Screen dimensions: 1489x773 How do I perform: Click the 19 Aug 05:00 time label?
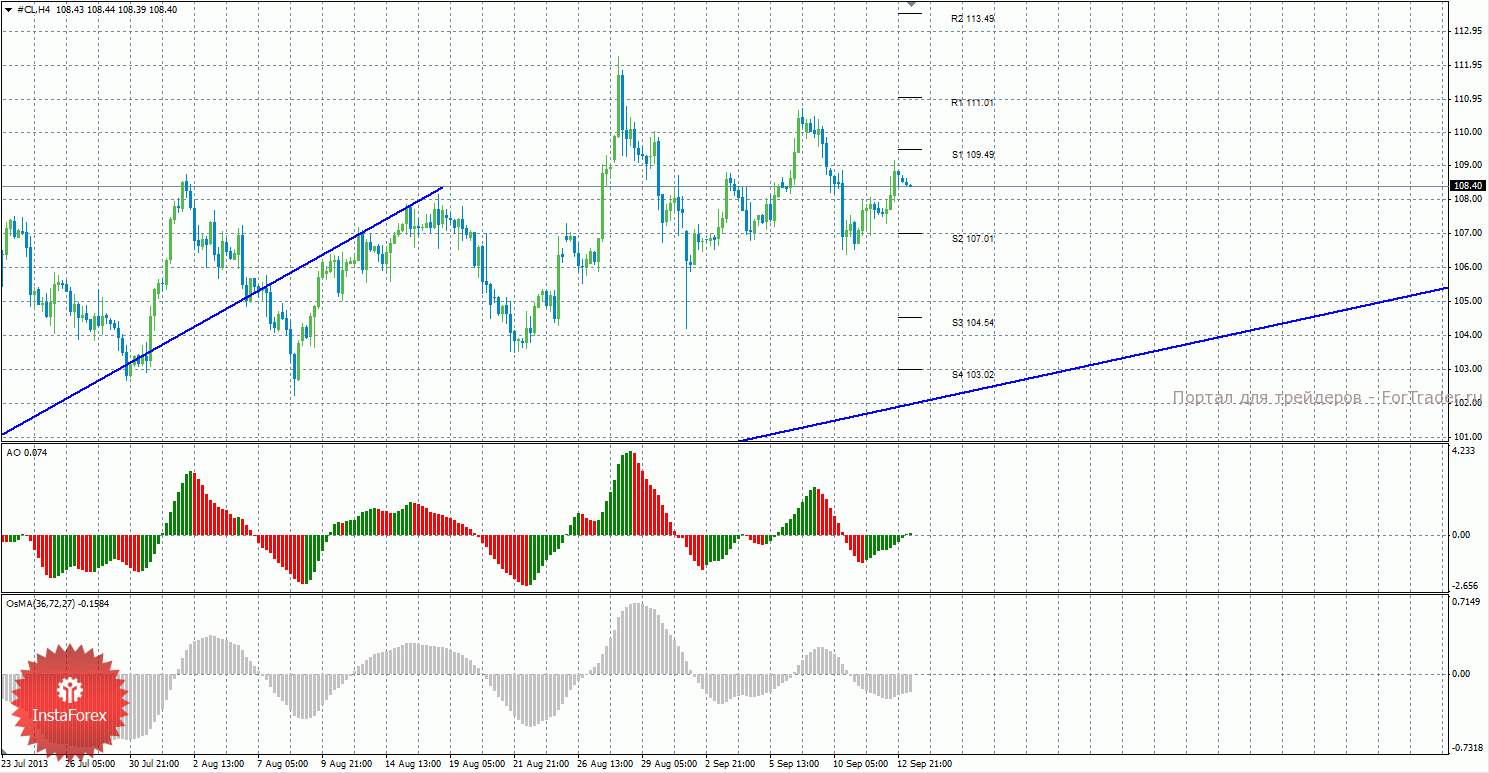point(477,765)
